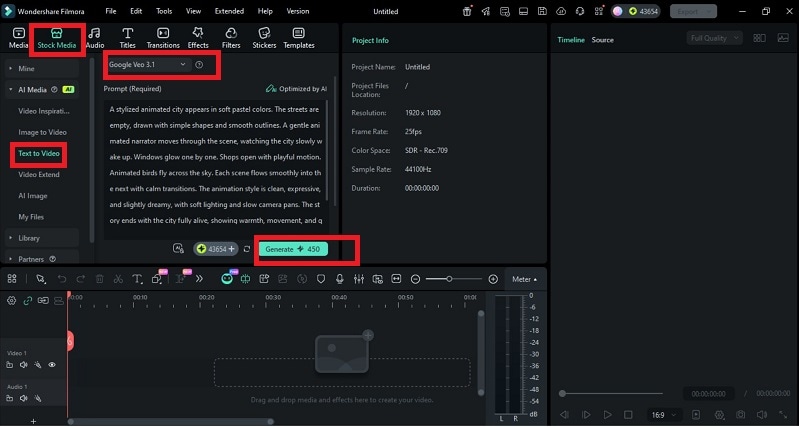
Task: Toggle Video 1 track visibility eye
Action: click(x=51, y=365)
